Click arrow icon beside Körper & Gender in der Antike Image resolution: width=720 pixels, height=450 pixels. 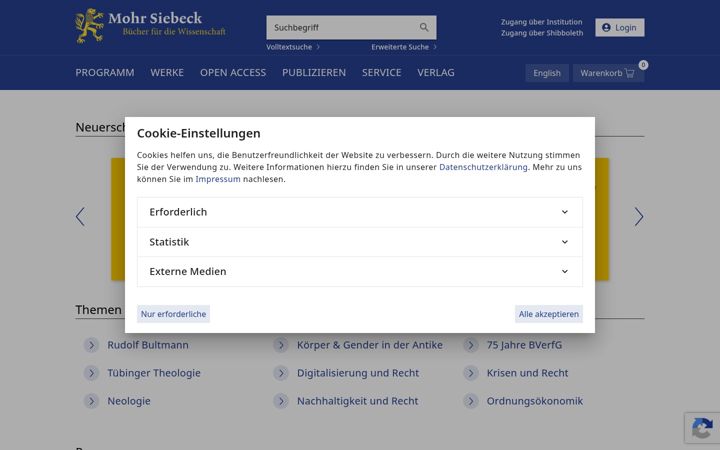(281, 345)
